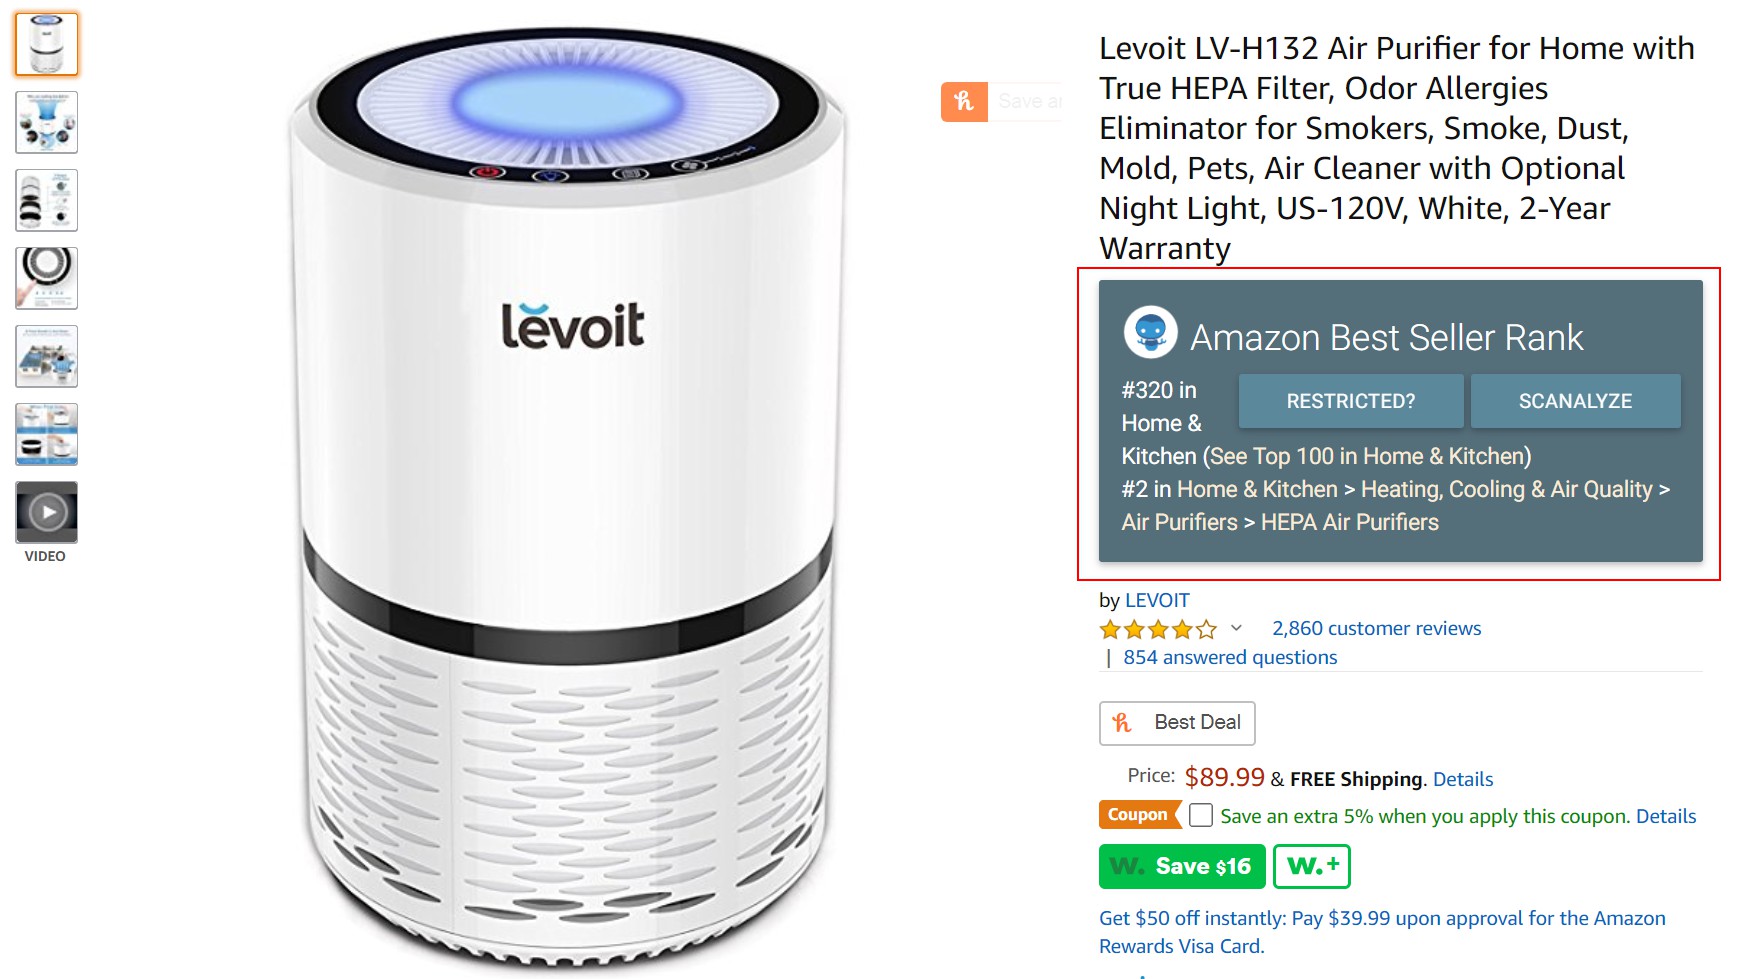Open the 2,860 customer reviews link

[x=1376, y=628]
